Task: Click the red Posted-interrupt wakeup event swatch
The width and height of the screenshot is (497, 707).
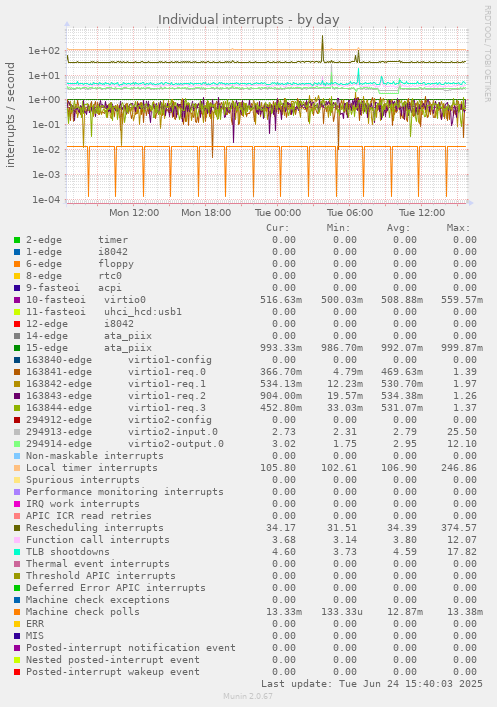Action: pyautogui.click(x=17, y=672)
